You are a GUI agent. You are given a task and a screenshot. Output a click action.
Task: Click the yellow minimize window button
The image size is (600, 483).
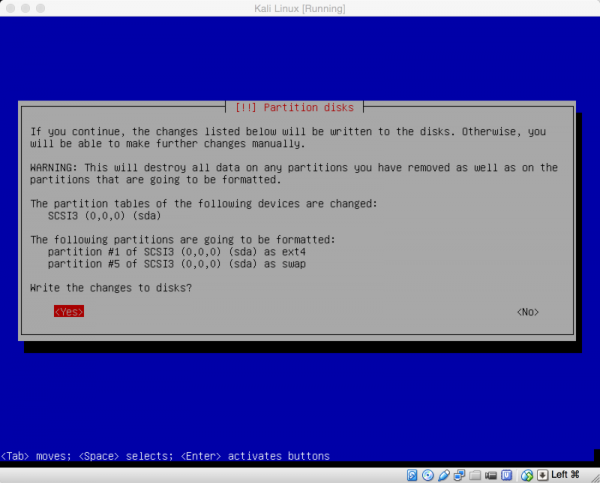coord(26,8)
